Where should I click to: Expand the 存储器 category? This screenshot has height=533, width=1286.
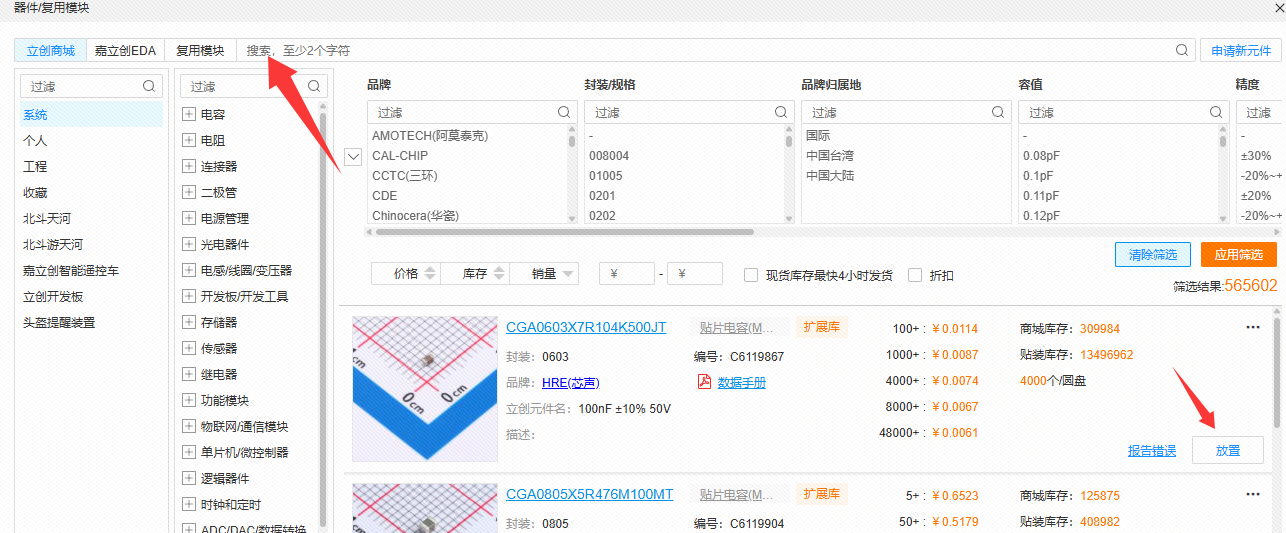(x=188, y=322)
